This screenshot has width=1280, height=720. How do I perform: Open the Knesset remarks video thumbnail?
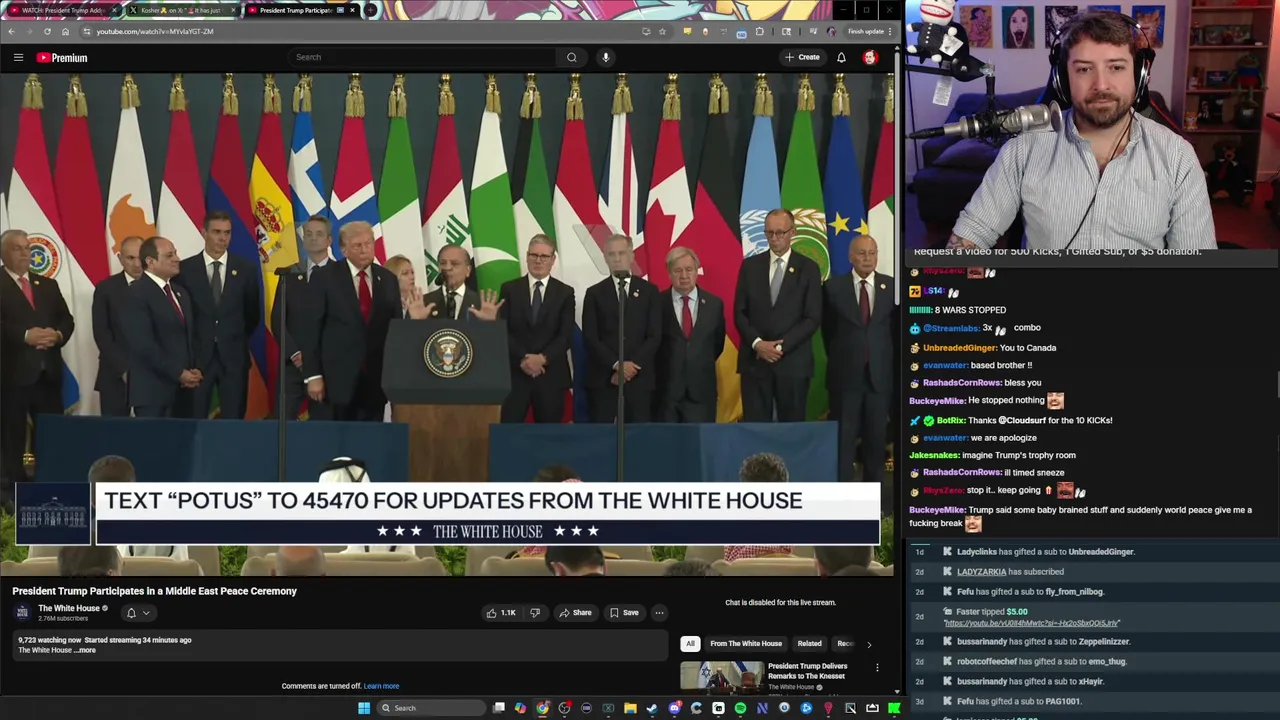(x=721, y=678)
